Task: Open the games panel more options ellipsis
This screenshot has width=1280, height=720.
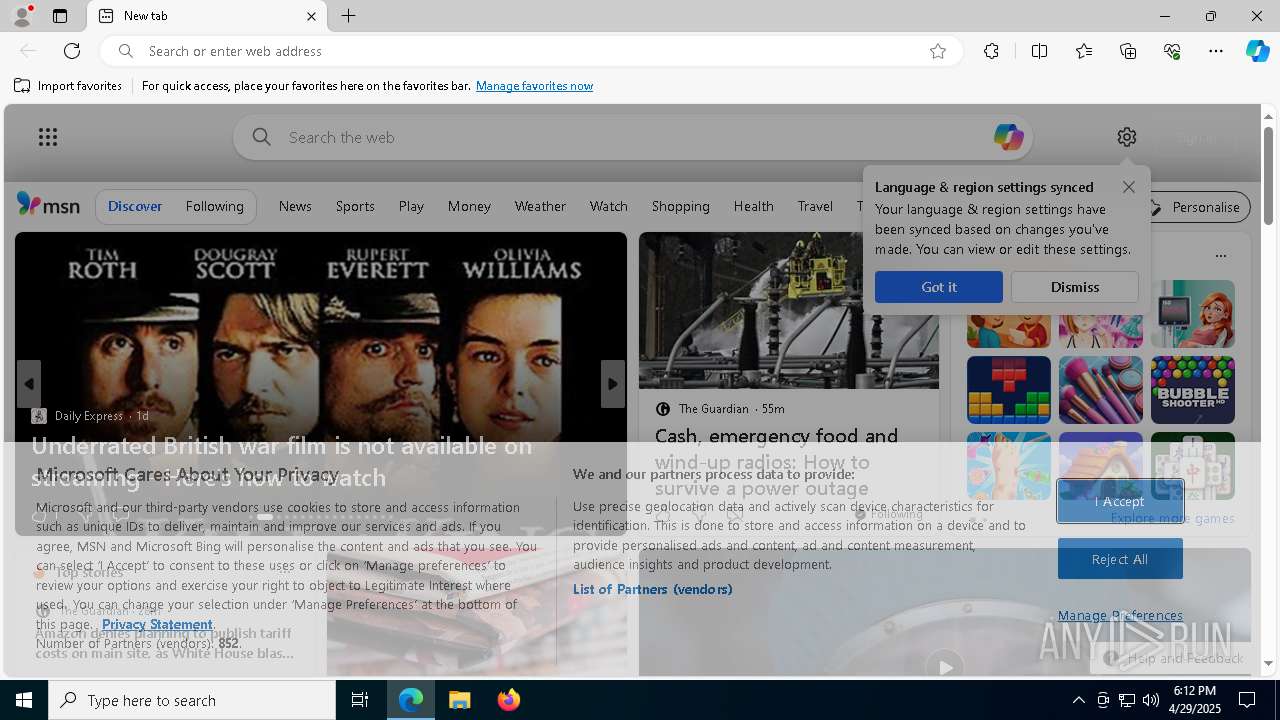Action: tap(1221, 256)
